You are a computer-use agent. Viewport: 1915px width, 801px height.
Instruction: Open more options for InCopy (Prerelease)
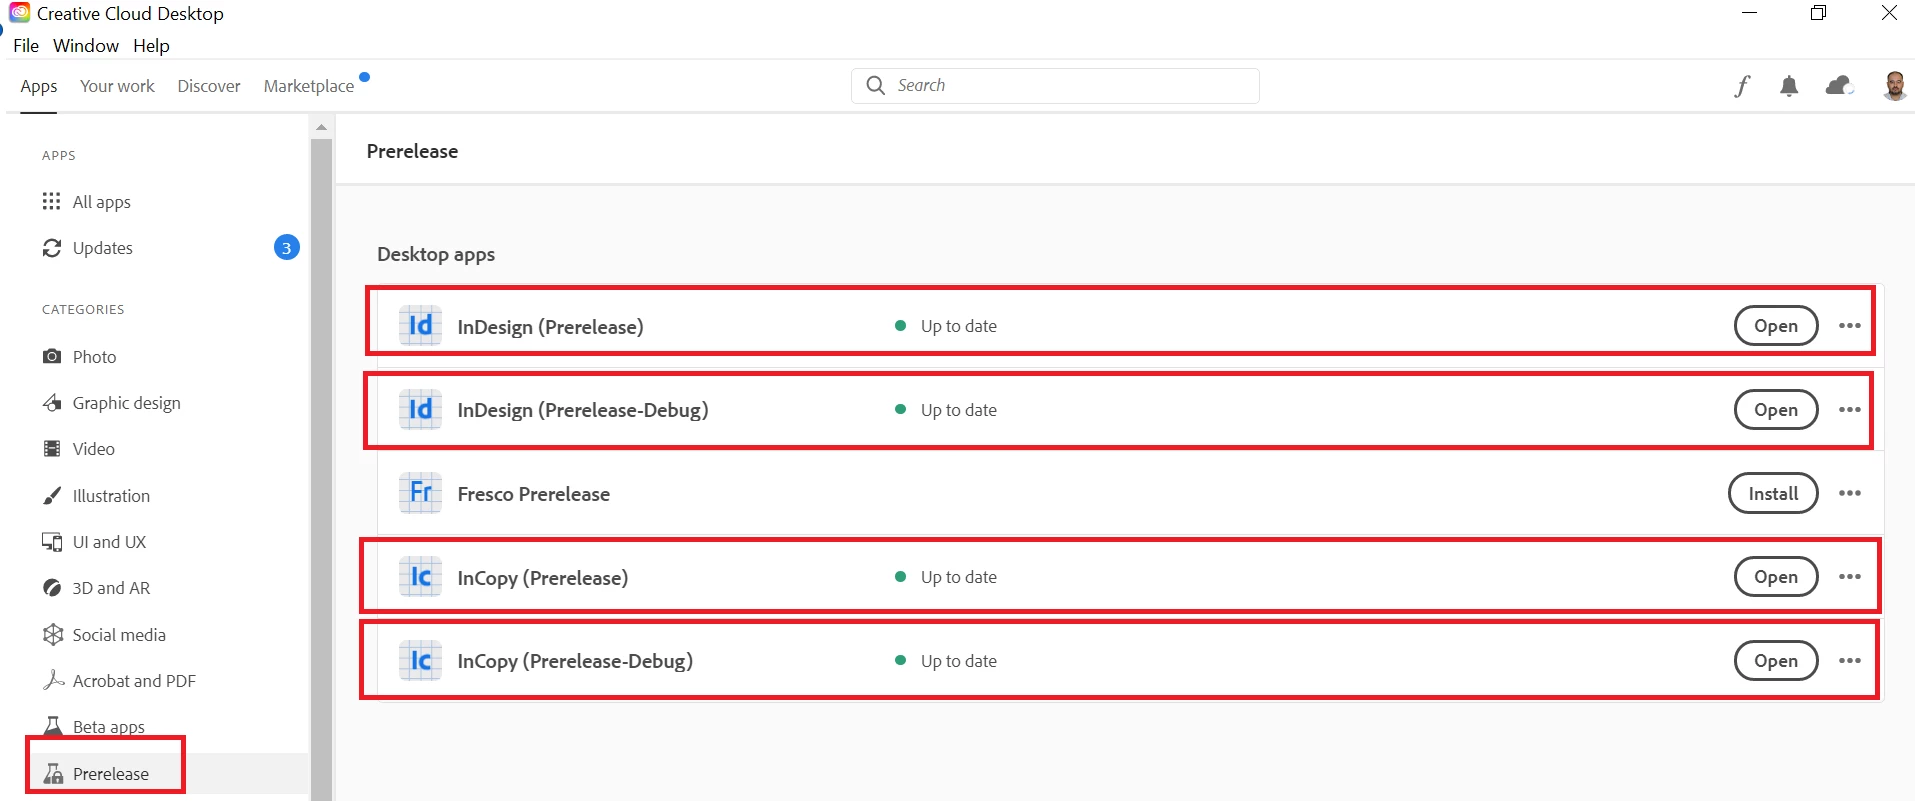pos(1850,577)
